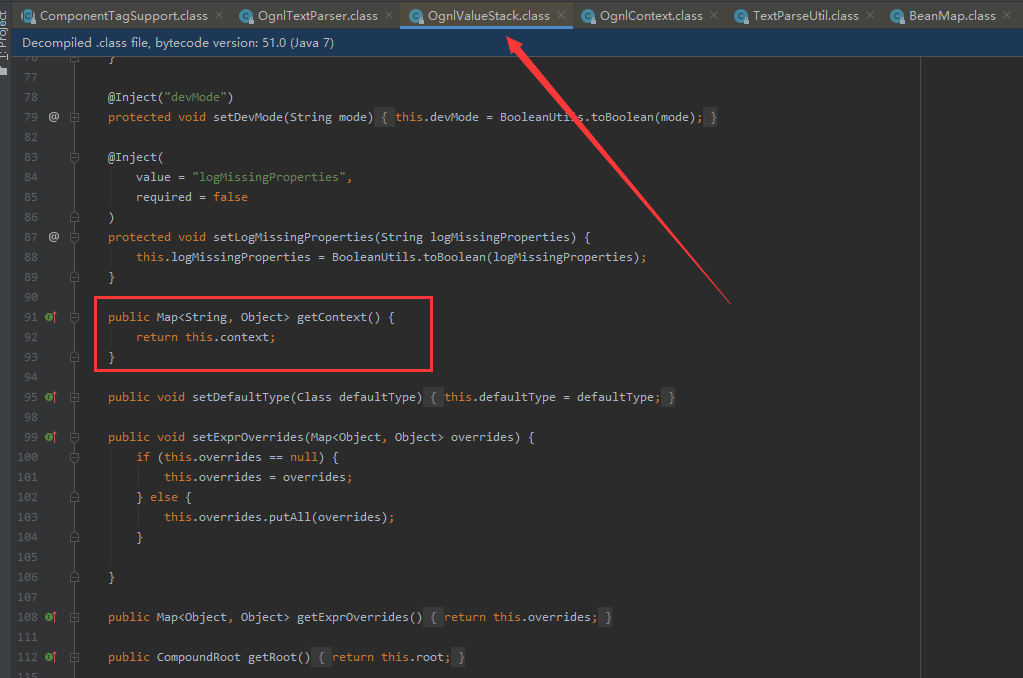Image resolution: width=1023 pixels, height=678 pixels.
Task: Expand the folded getRoot method on line 112
Action: click(x=74, y=658)
